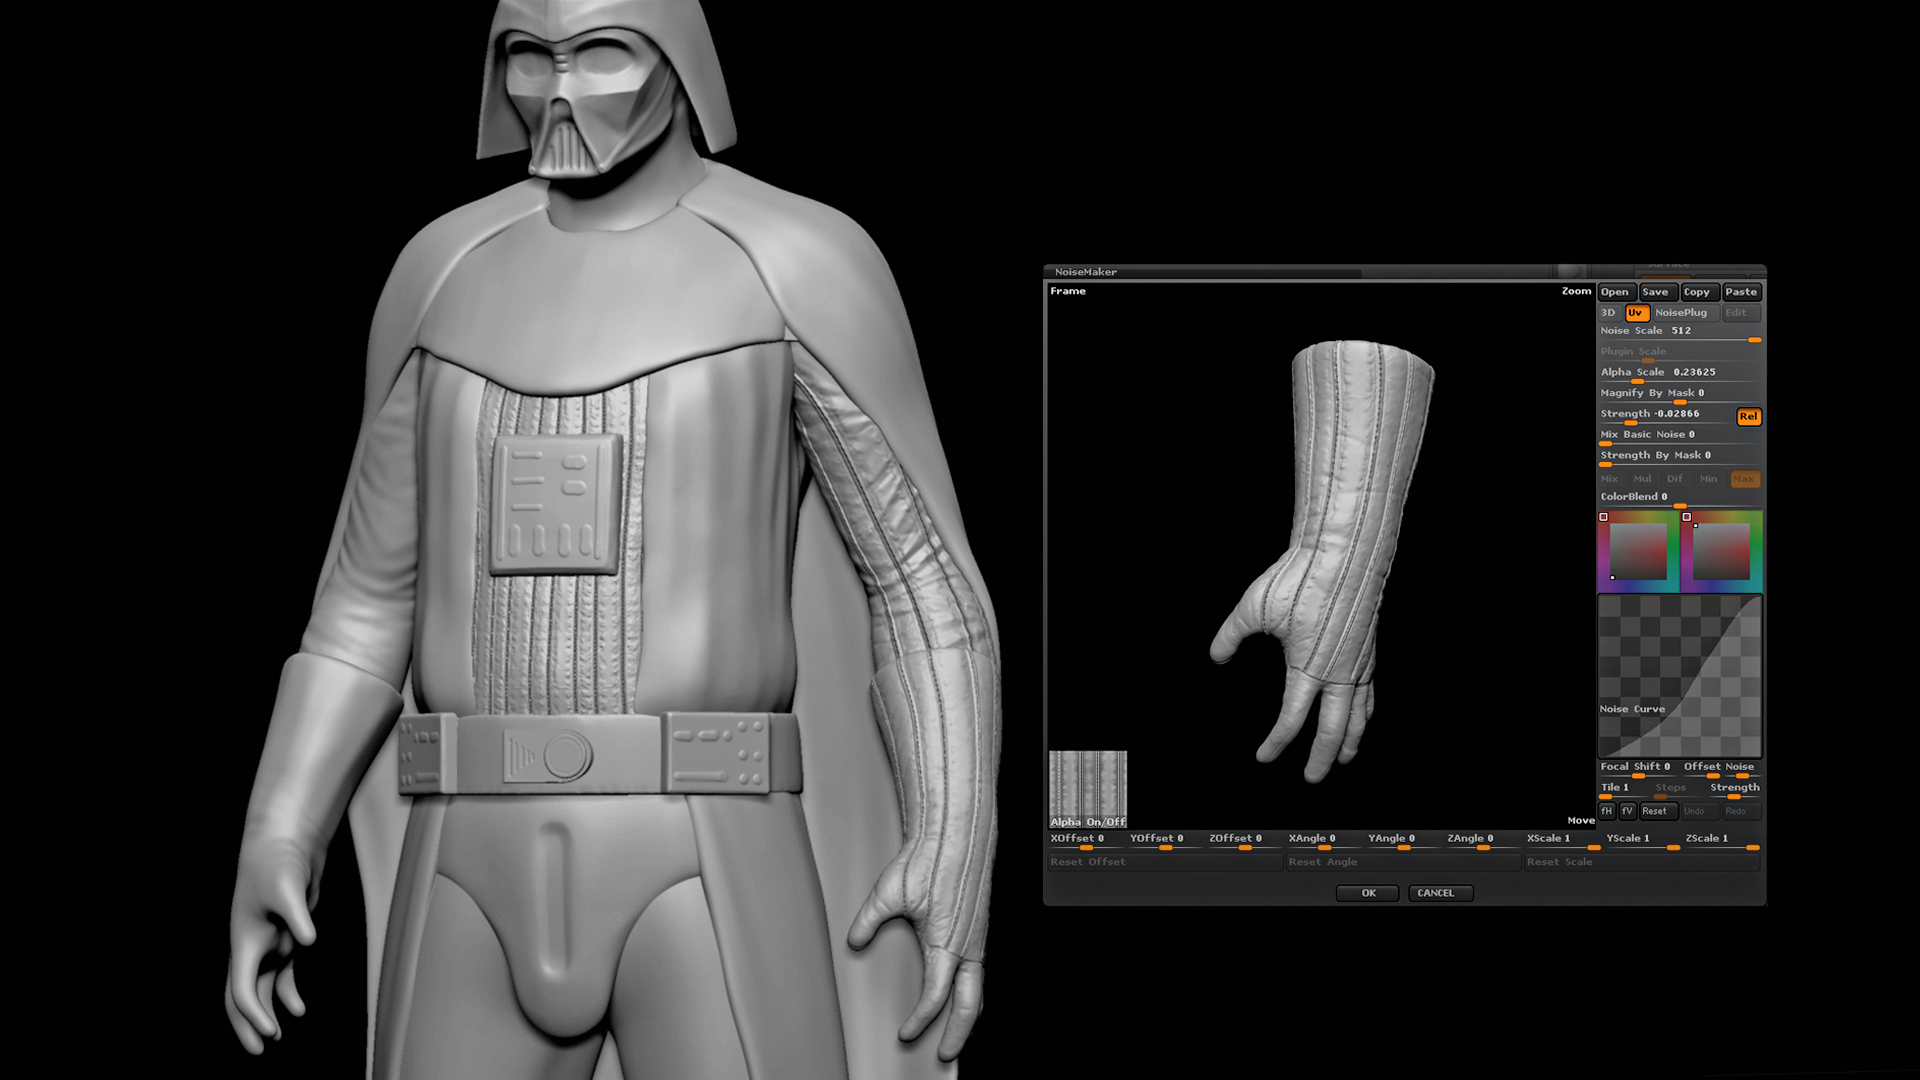Adjust the ZOffset slider

click(x=1245, y=842)
